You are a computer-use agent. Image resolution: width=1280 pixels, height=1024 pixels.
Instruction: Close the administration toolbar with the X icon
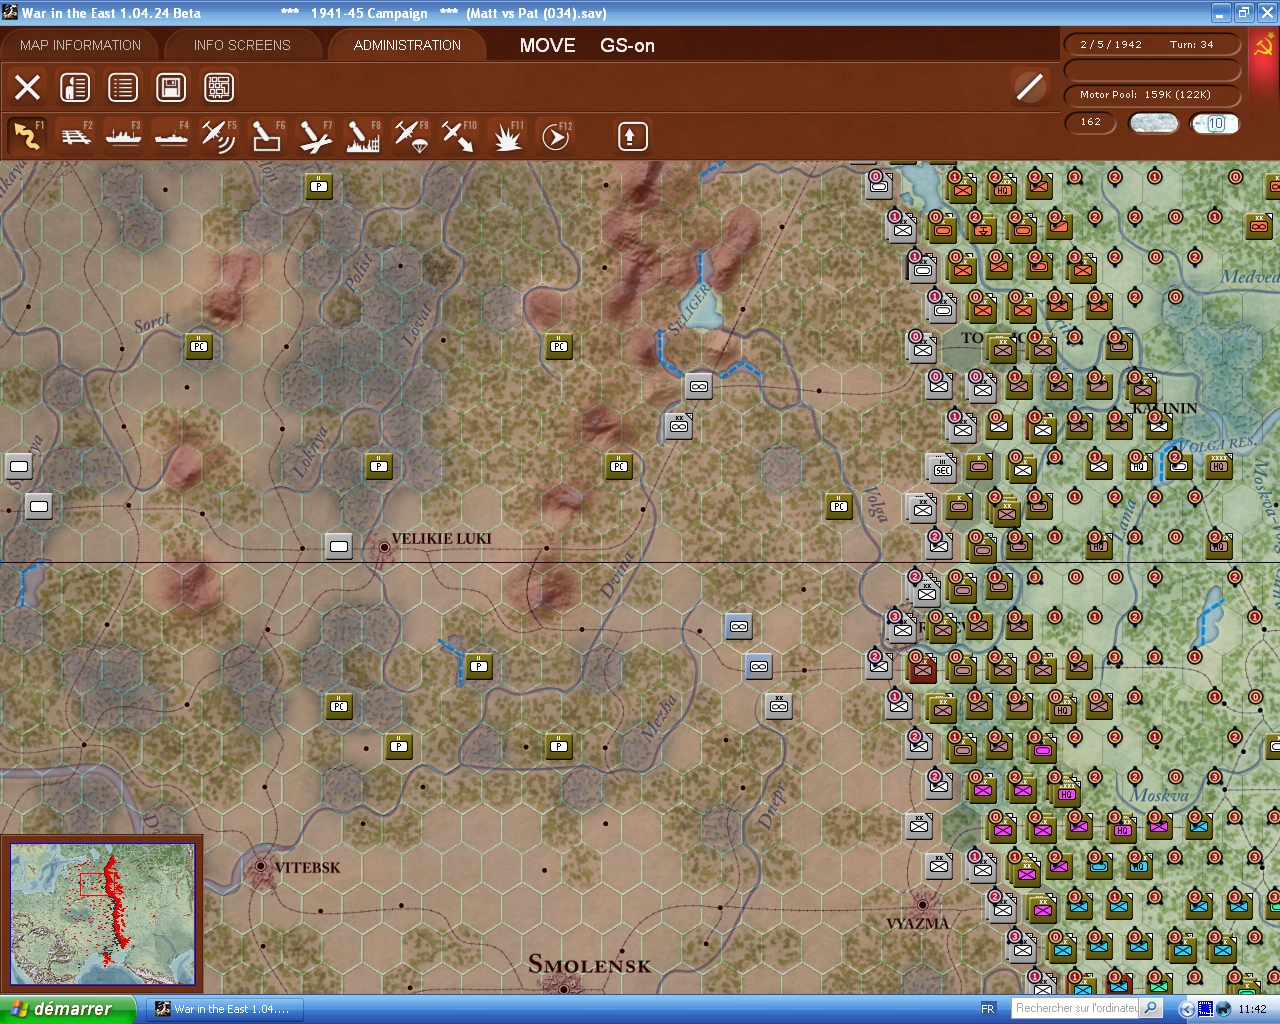(28, 87)
